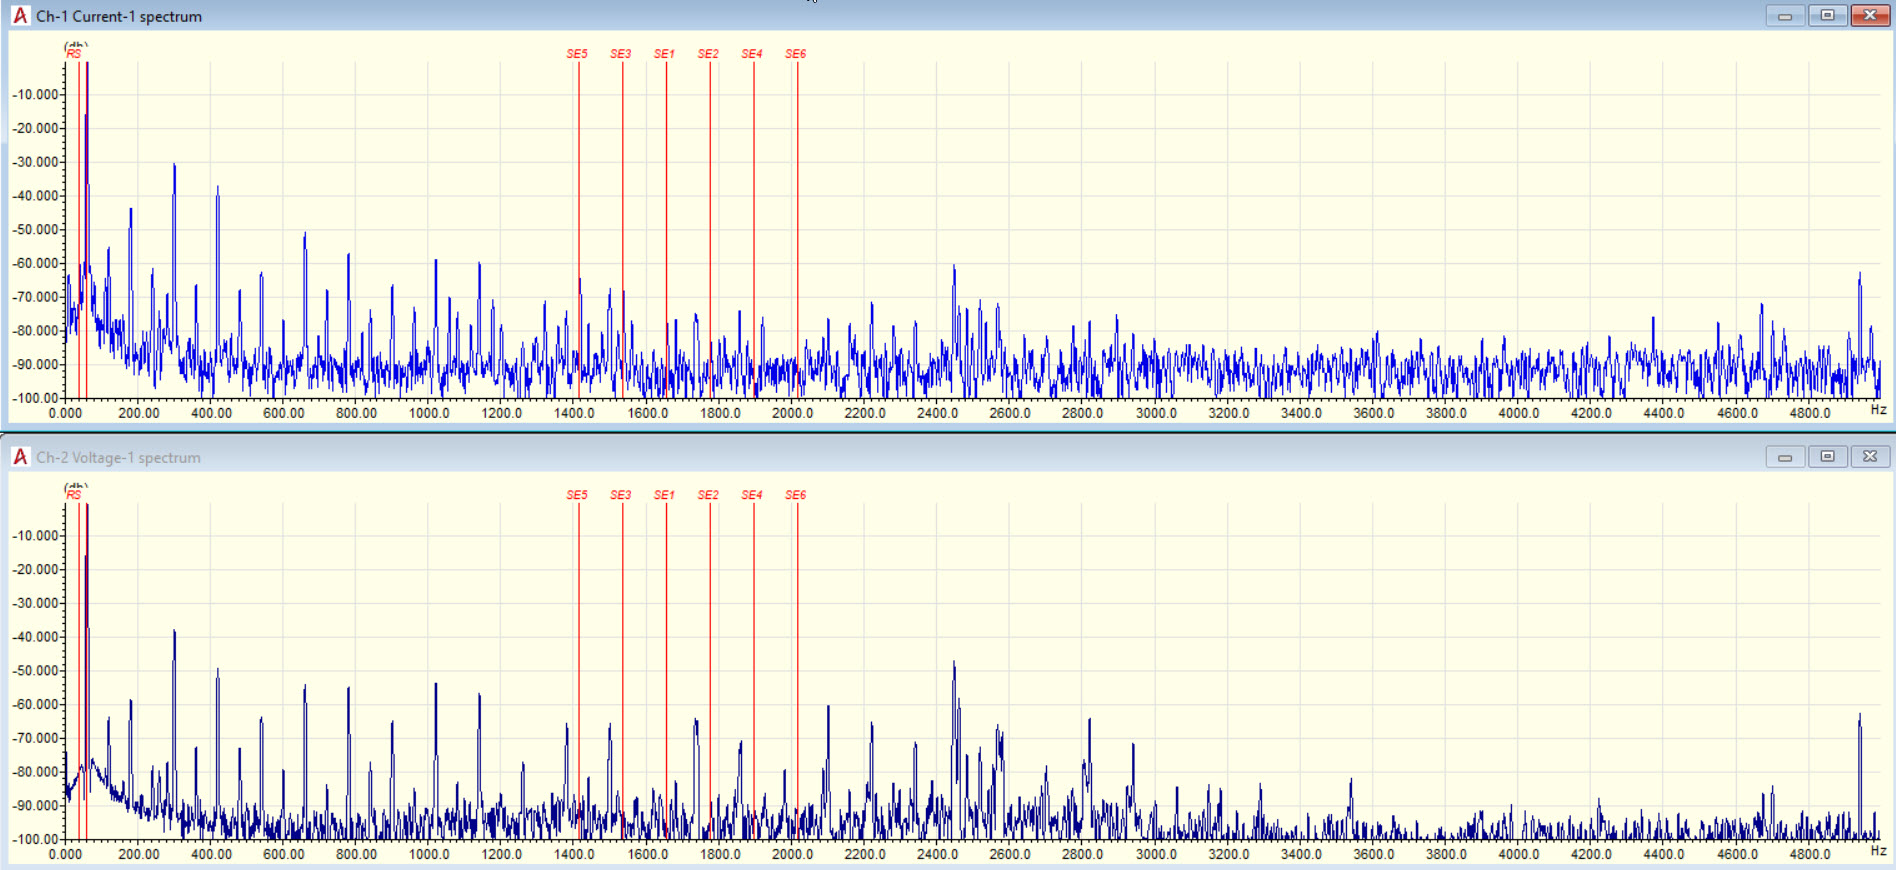Image resolution: width=1896 pixels, height=870 pixels.
Task: Click the 4800.0 axis label in Current spectrum
Action: [x=1810, y=413]
